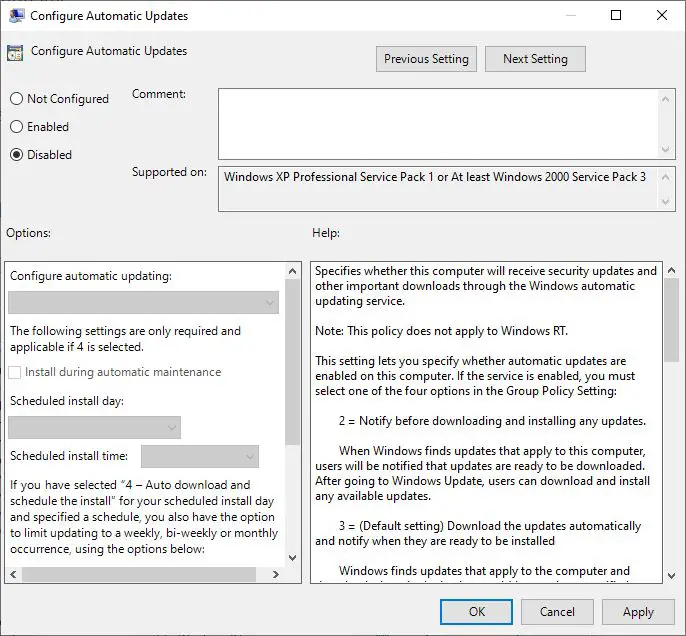Click the 'Options:' section label
The width and height of the screenshot is (686, 636).
pyautogui.click(x=28, y=233)
